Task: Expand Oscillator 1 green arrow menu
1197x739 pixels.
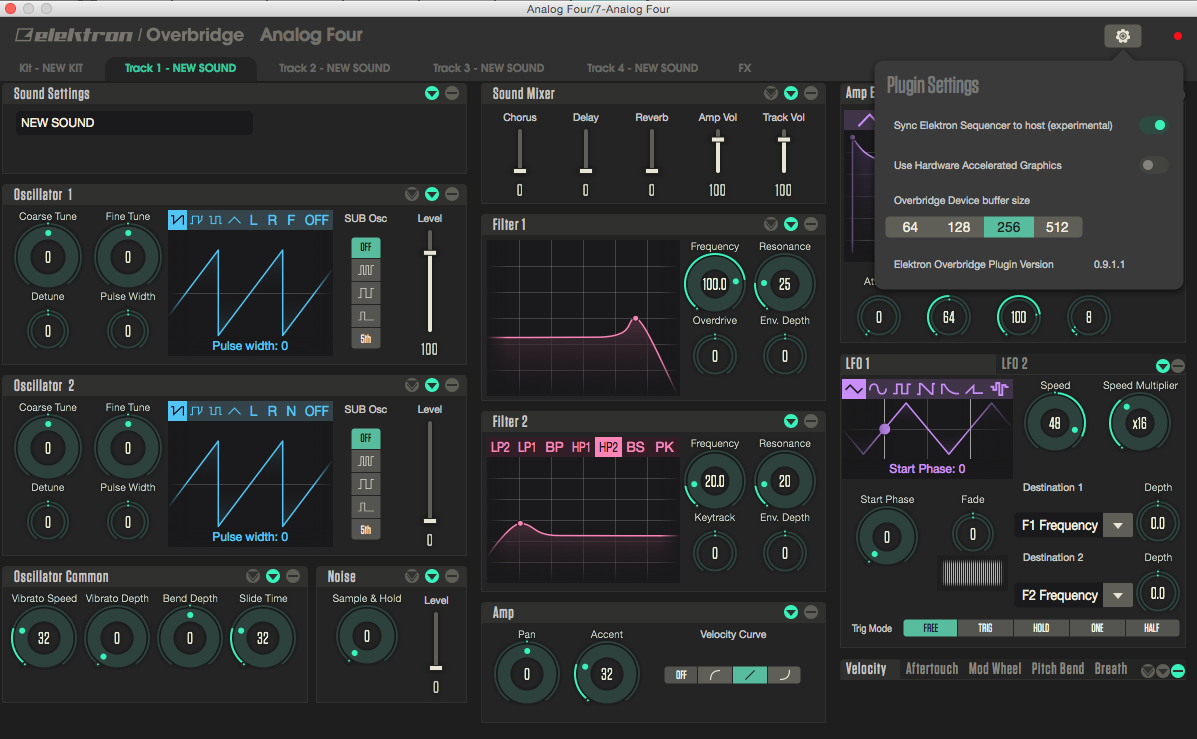Action: pyautogui.click(x=432, y=194)
